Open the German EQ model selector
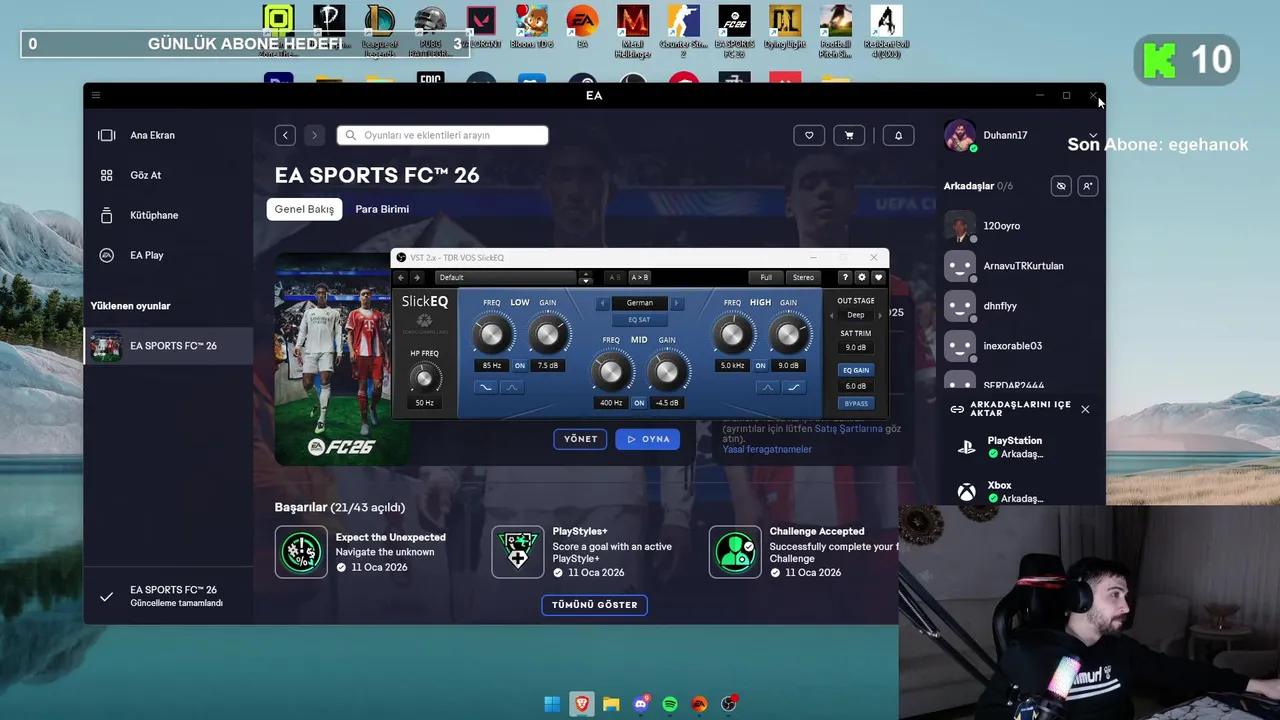This screenshot has width=1280, height=720. (640, 303)
